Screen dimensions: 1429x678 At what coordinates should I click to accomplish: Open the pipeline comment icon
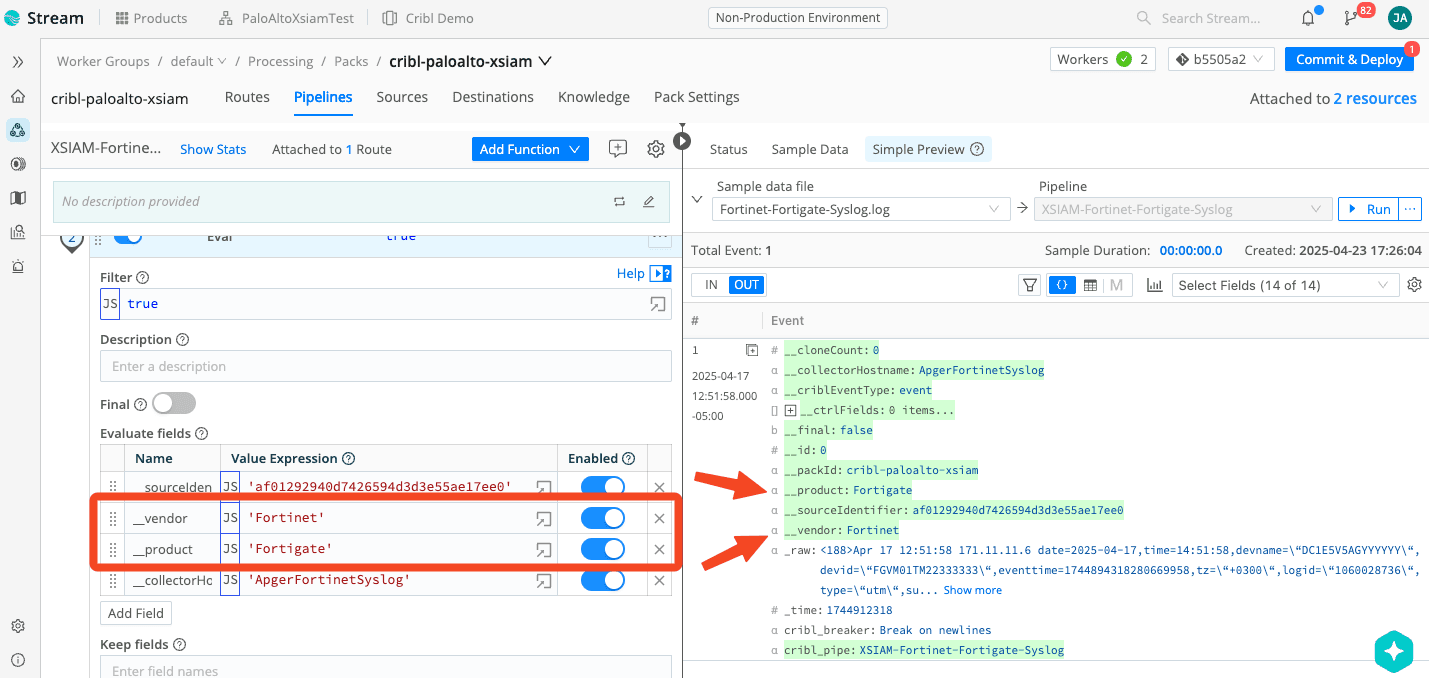(x=618, y=149)
